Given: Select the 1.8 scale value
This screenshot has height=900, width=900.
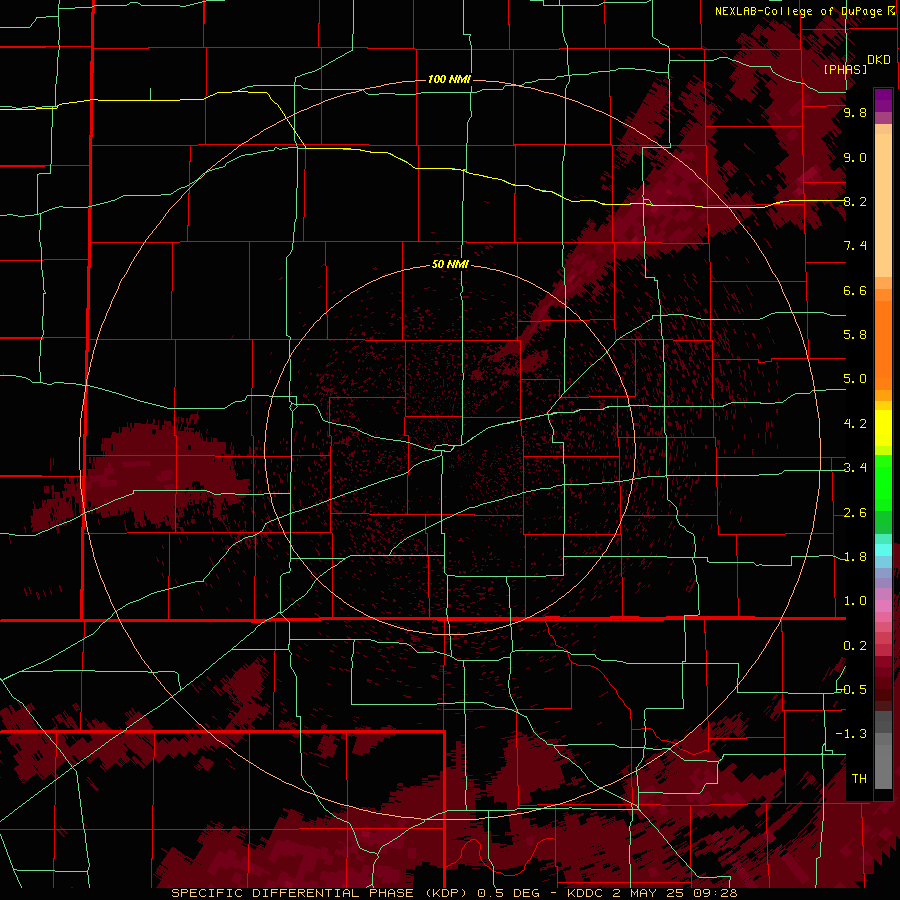Looking at the screenshot, I should pyautogui.click(x=855, y=557).
